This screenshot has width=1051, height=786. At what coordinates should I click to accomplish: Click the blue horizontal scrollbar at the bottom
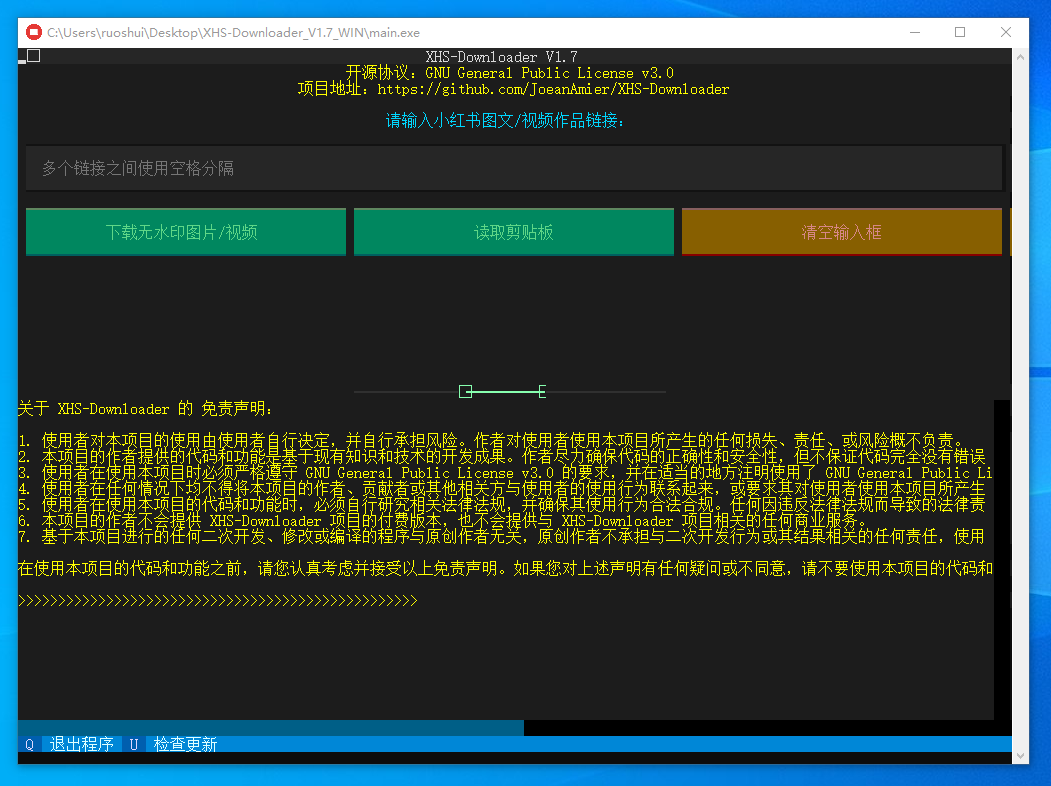tap(270, 727)
